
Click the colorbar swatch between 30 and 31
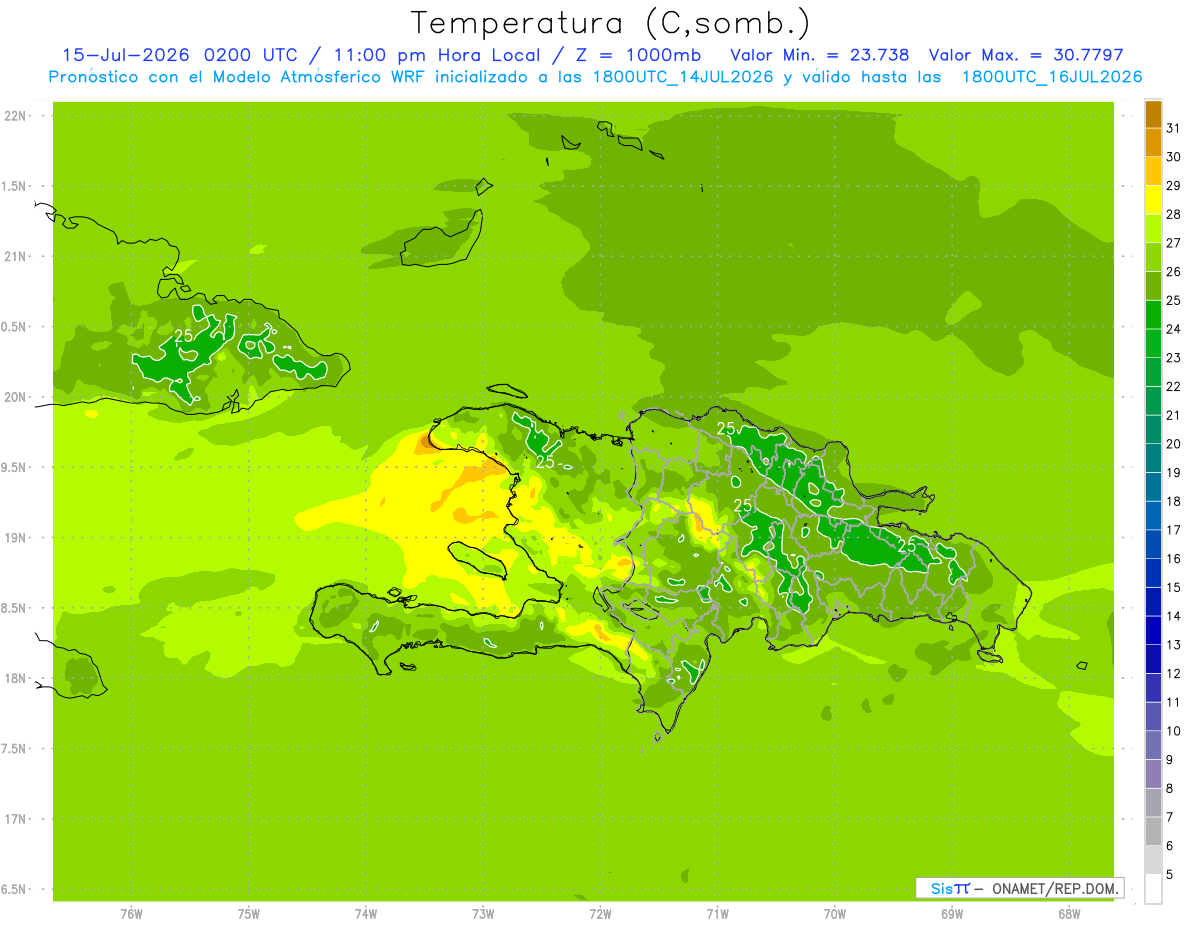click(x=1153, y=143)
